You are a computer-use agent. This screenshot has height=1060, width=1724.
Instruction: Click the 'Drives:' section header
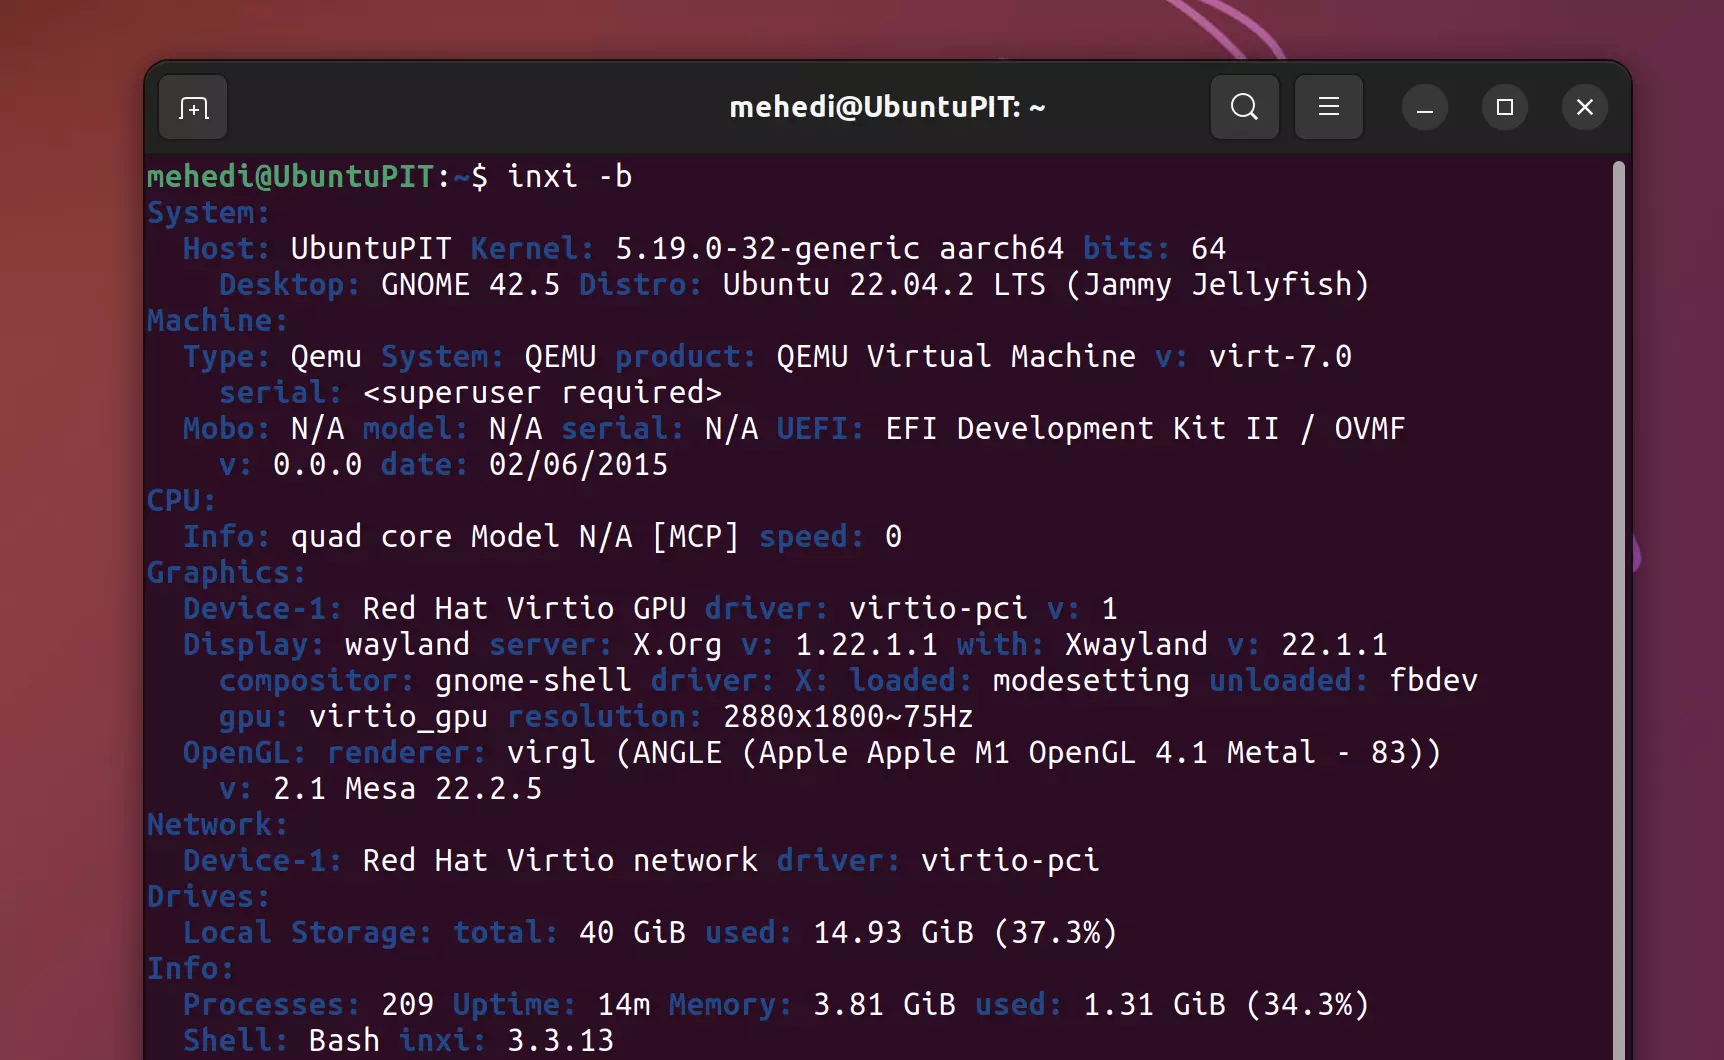point(208,897)
